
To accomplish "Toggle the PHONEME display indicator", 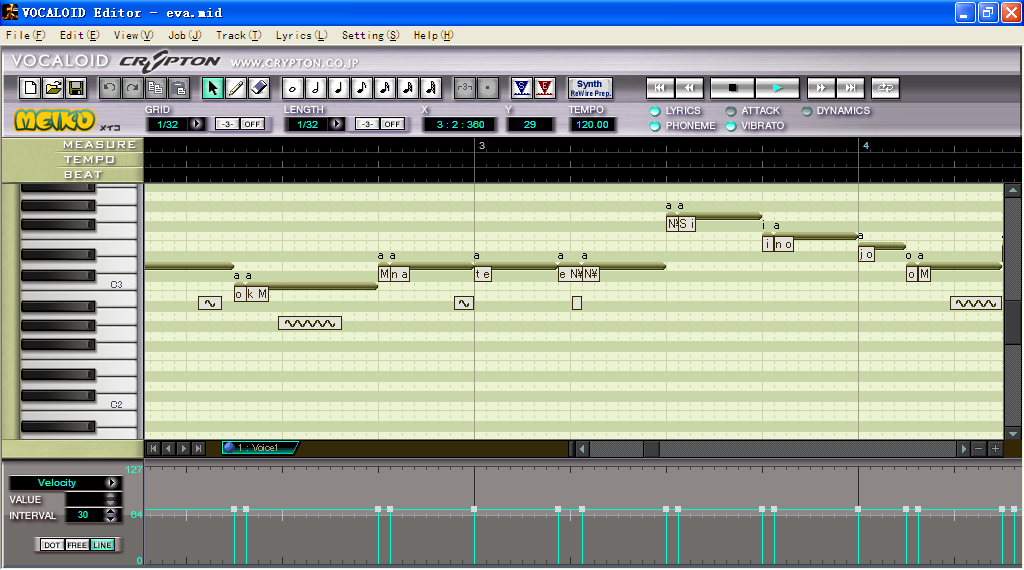I will click(655, 126).
